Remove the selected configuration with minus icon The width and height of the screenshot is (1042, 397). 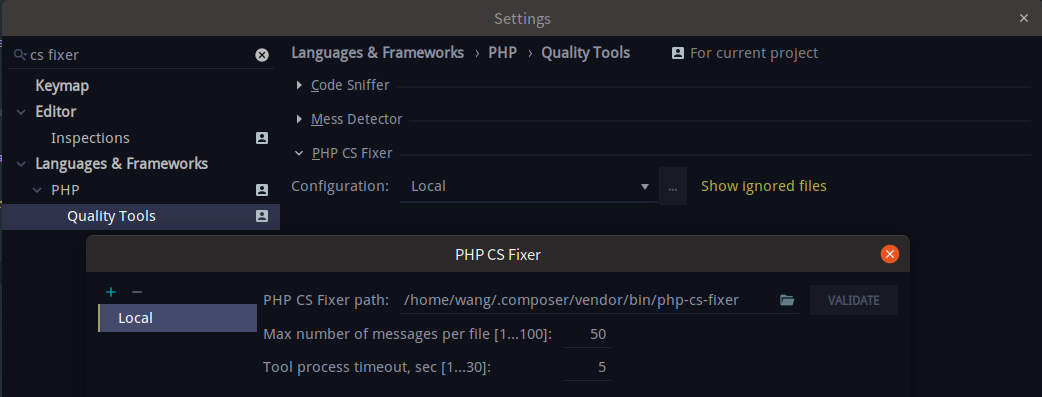137,292
